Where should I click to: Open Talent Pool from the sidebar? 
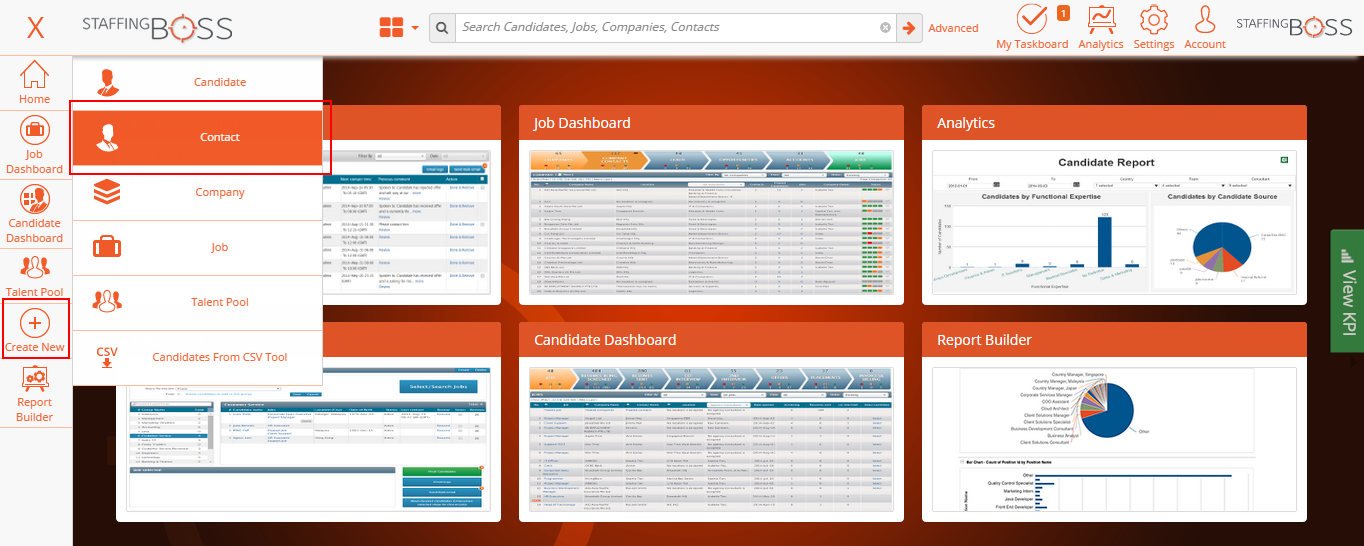point(34,275)
